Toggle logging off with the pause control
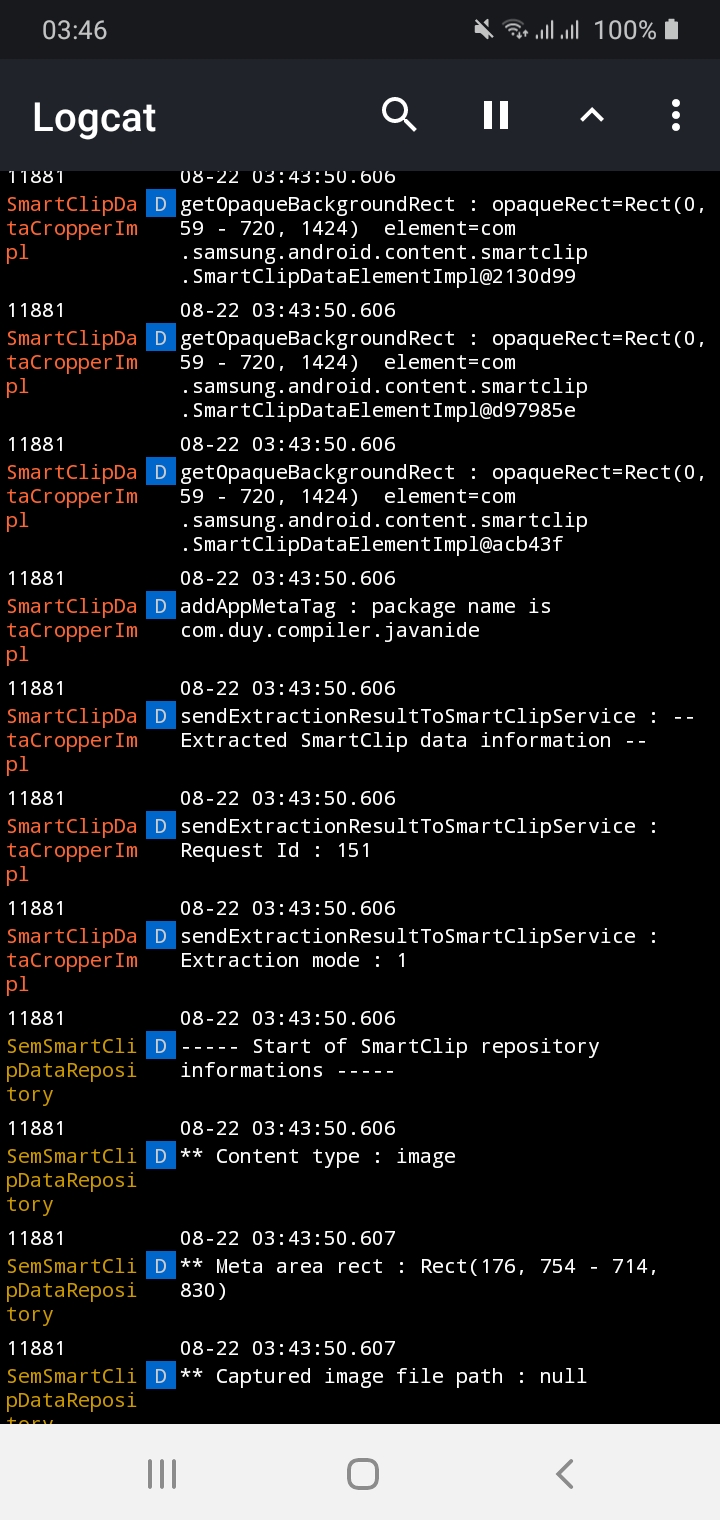The height and width of the screenshot is (1520, 720). 495,115
